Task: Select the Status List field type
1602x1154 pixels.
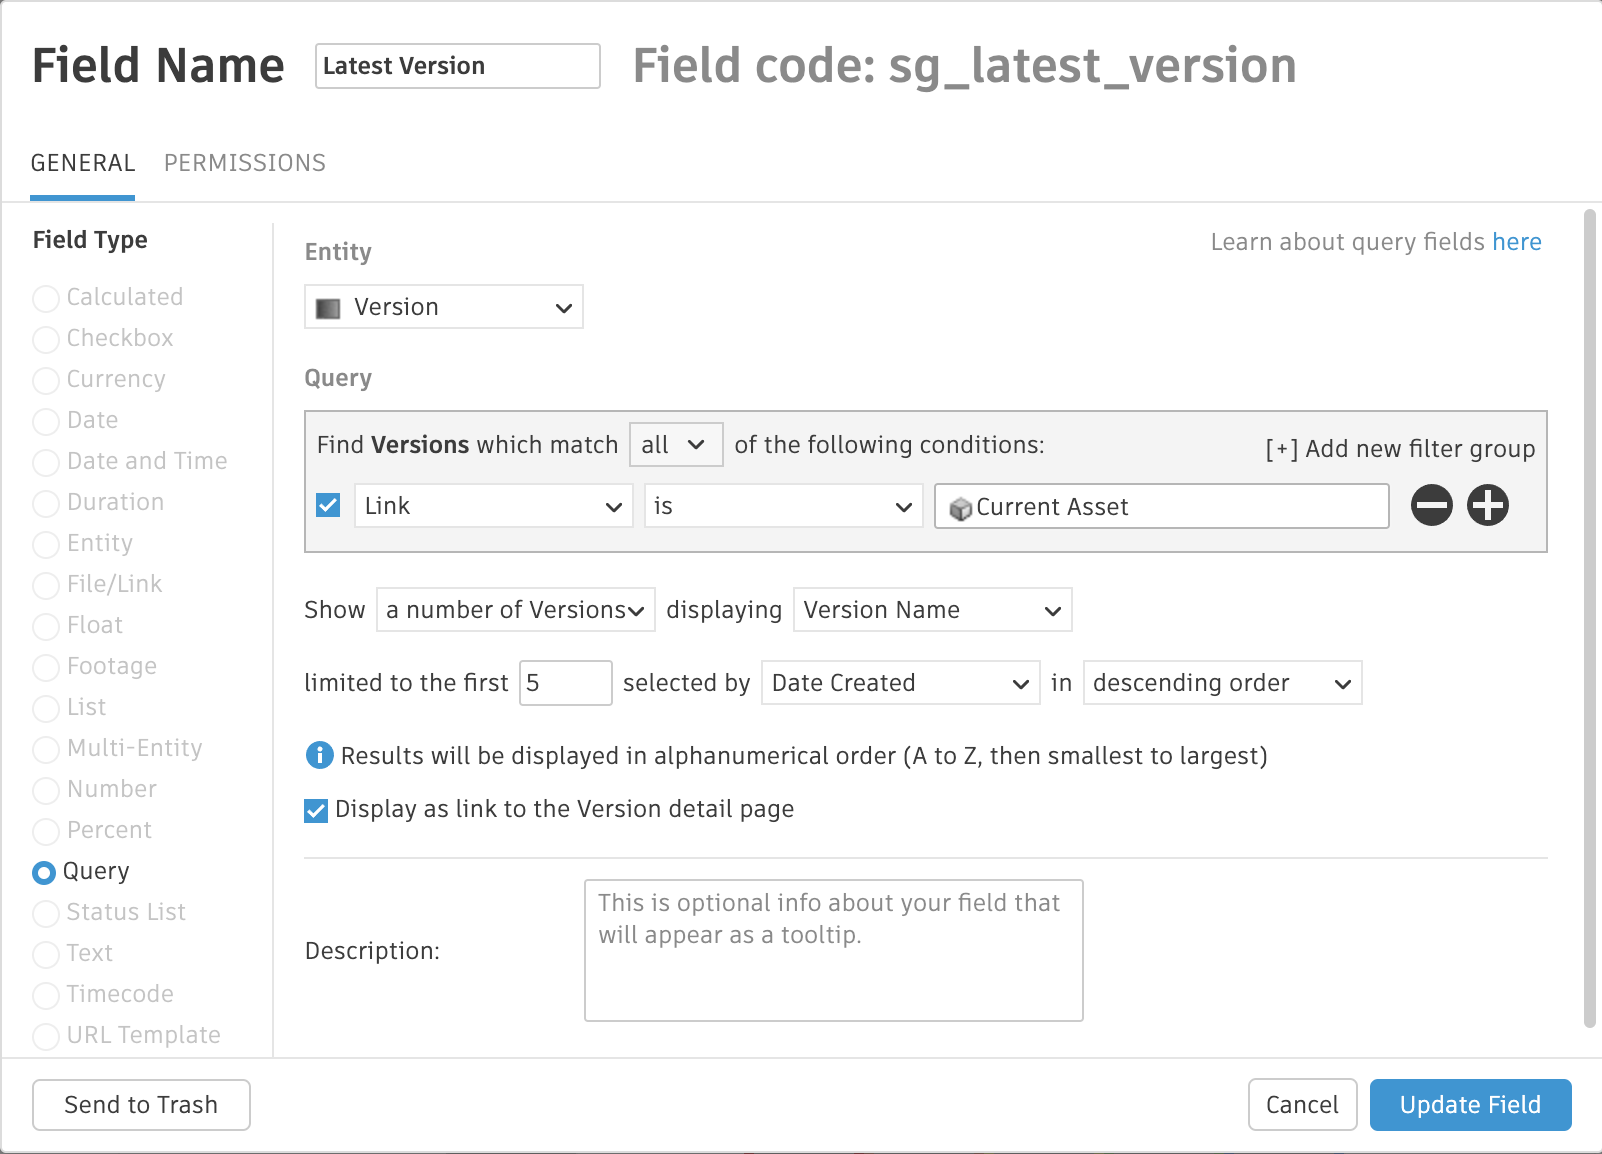Action: coord(46,913)
